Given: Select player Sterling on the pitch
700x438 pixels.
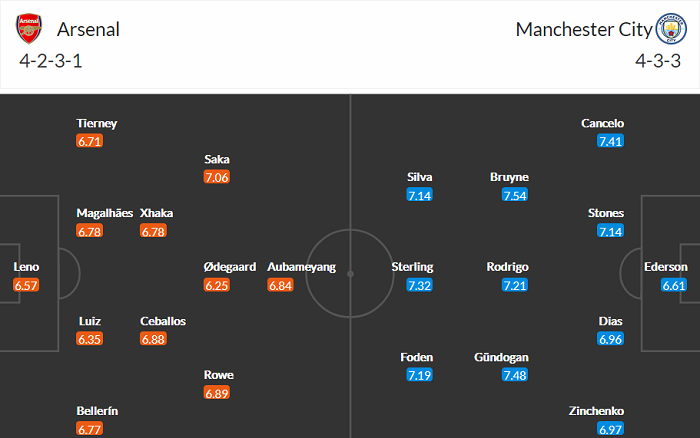Looking at the screenshot, I should coord(412,267).
